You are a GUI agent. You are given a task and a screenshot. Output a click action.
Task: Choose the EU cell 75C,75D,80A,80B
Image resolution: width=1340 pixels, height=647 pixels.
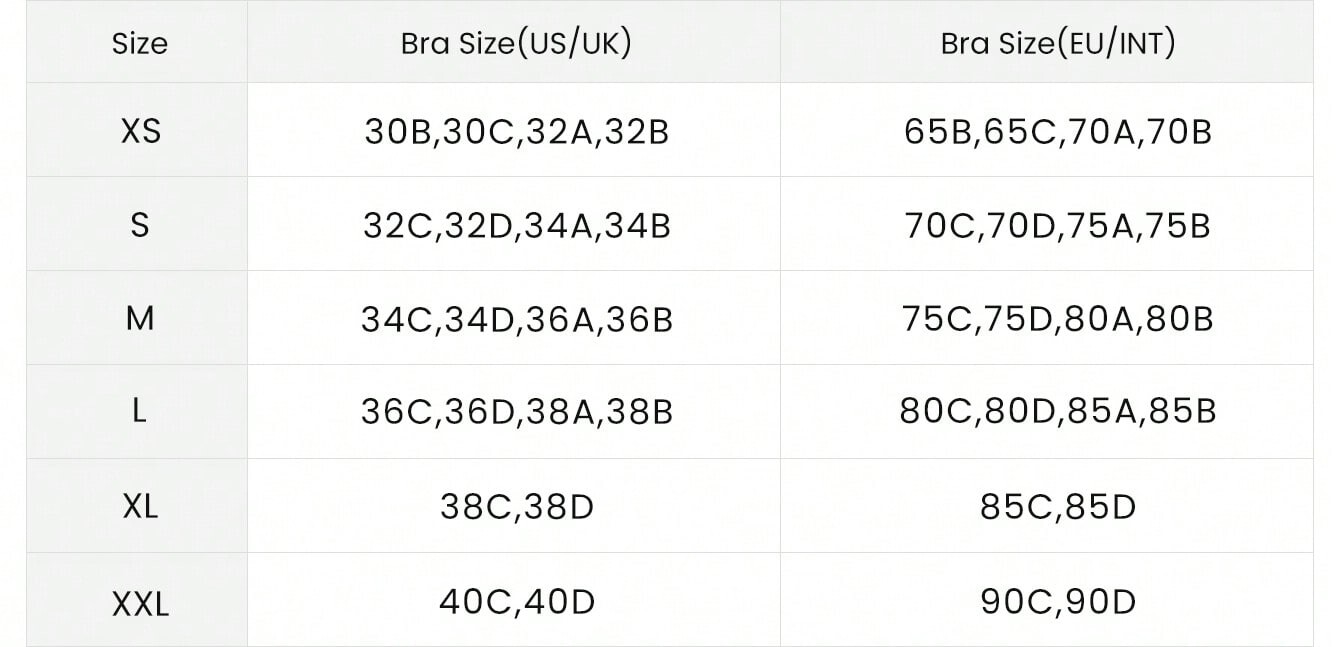click(1058, 318)
